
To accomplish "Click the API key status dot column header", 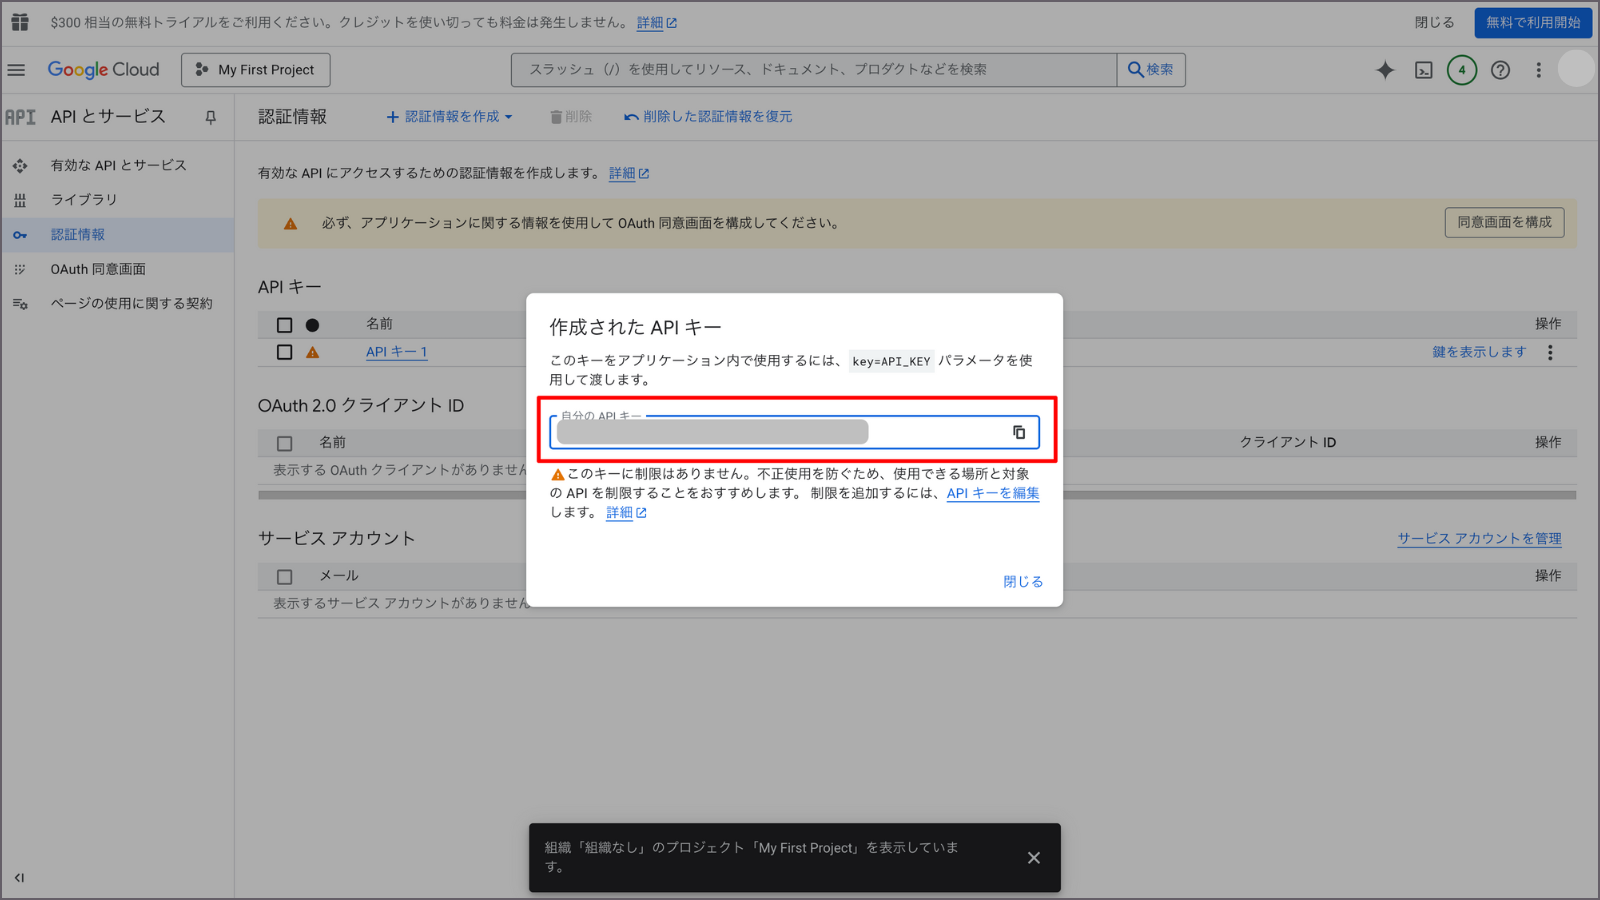I will [x=313, y=325].
